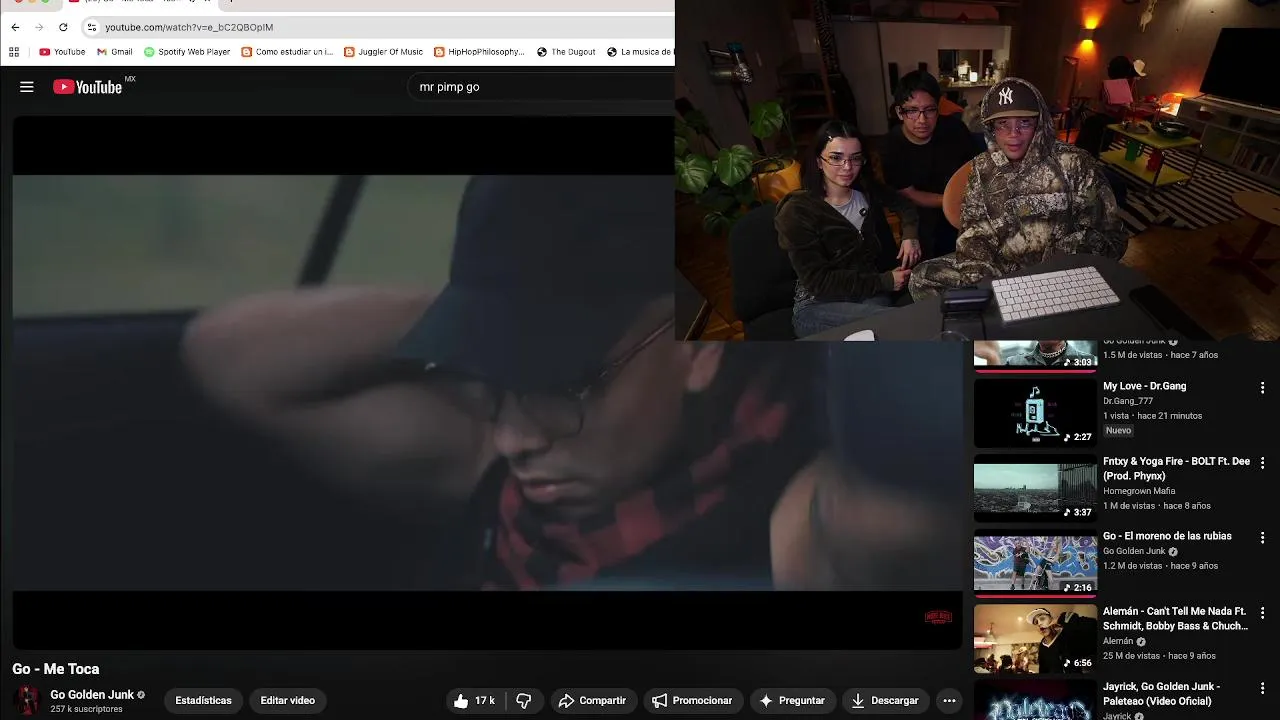Screen dimensions: 1280x720
Task: Open Go Golden Junk channel name
Action: pyautogui.click(x=92, y=695)
